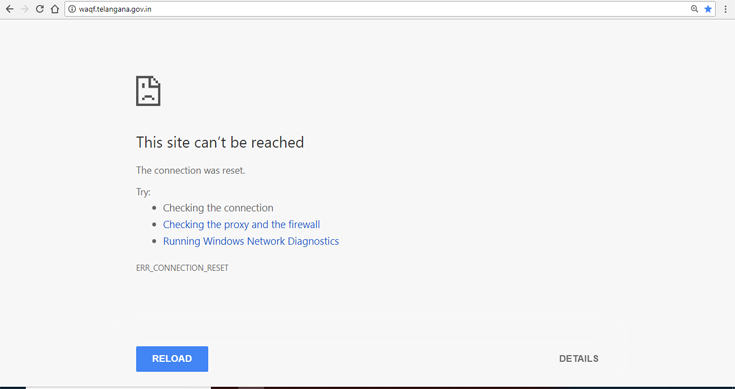
Task: Go back using the browser back arrow
Action: (x=9, y=9)
